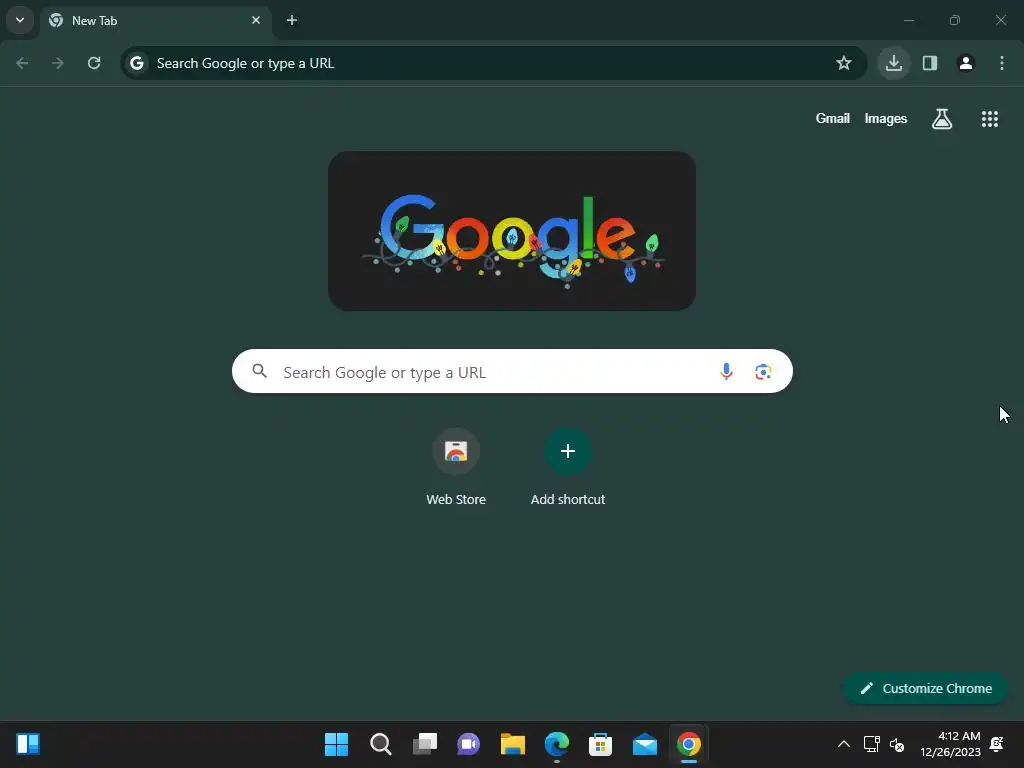The height and width of the screenshot is (768, 1024).
Task: Open Mail app from taskbar
Action: [x=645, y=744]
